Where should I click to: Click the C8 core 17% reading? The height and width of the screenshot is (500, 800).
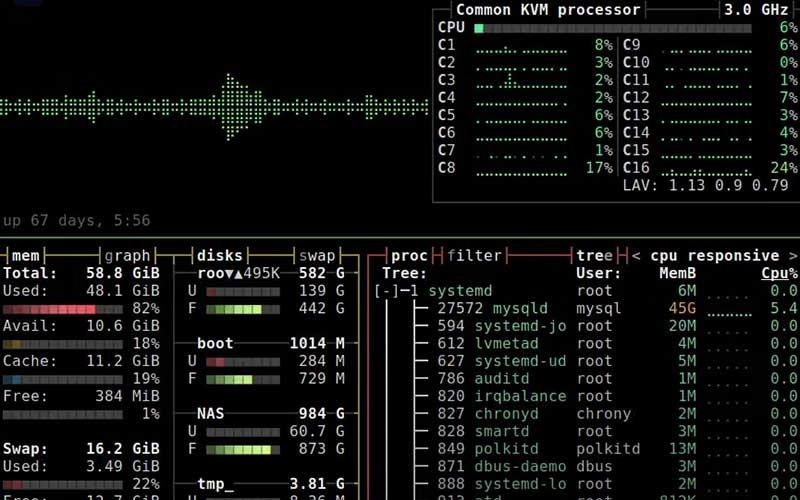pos(599,167)
